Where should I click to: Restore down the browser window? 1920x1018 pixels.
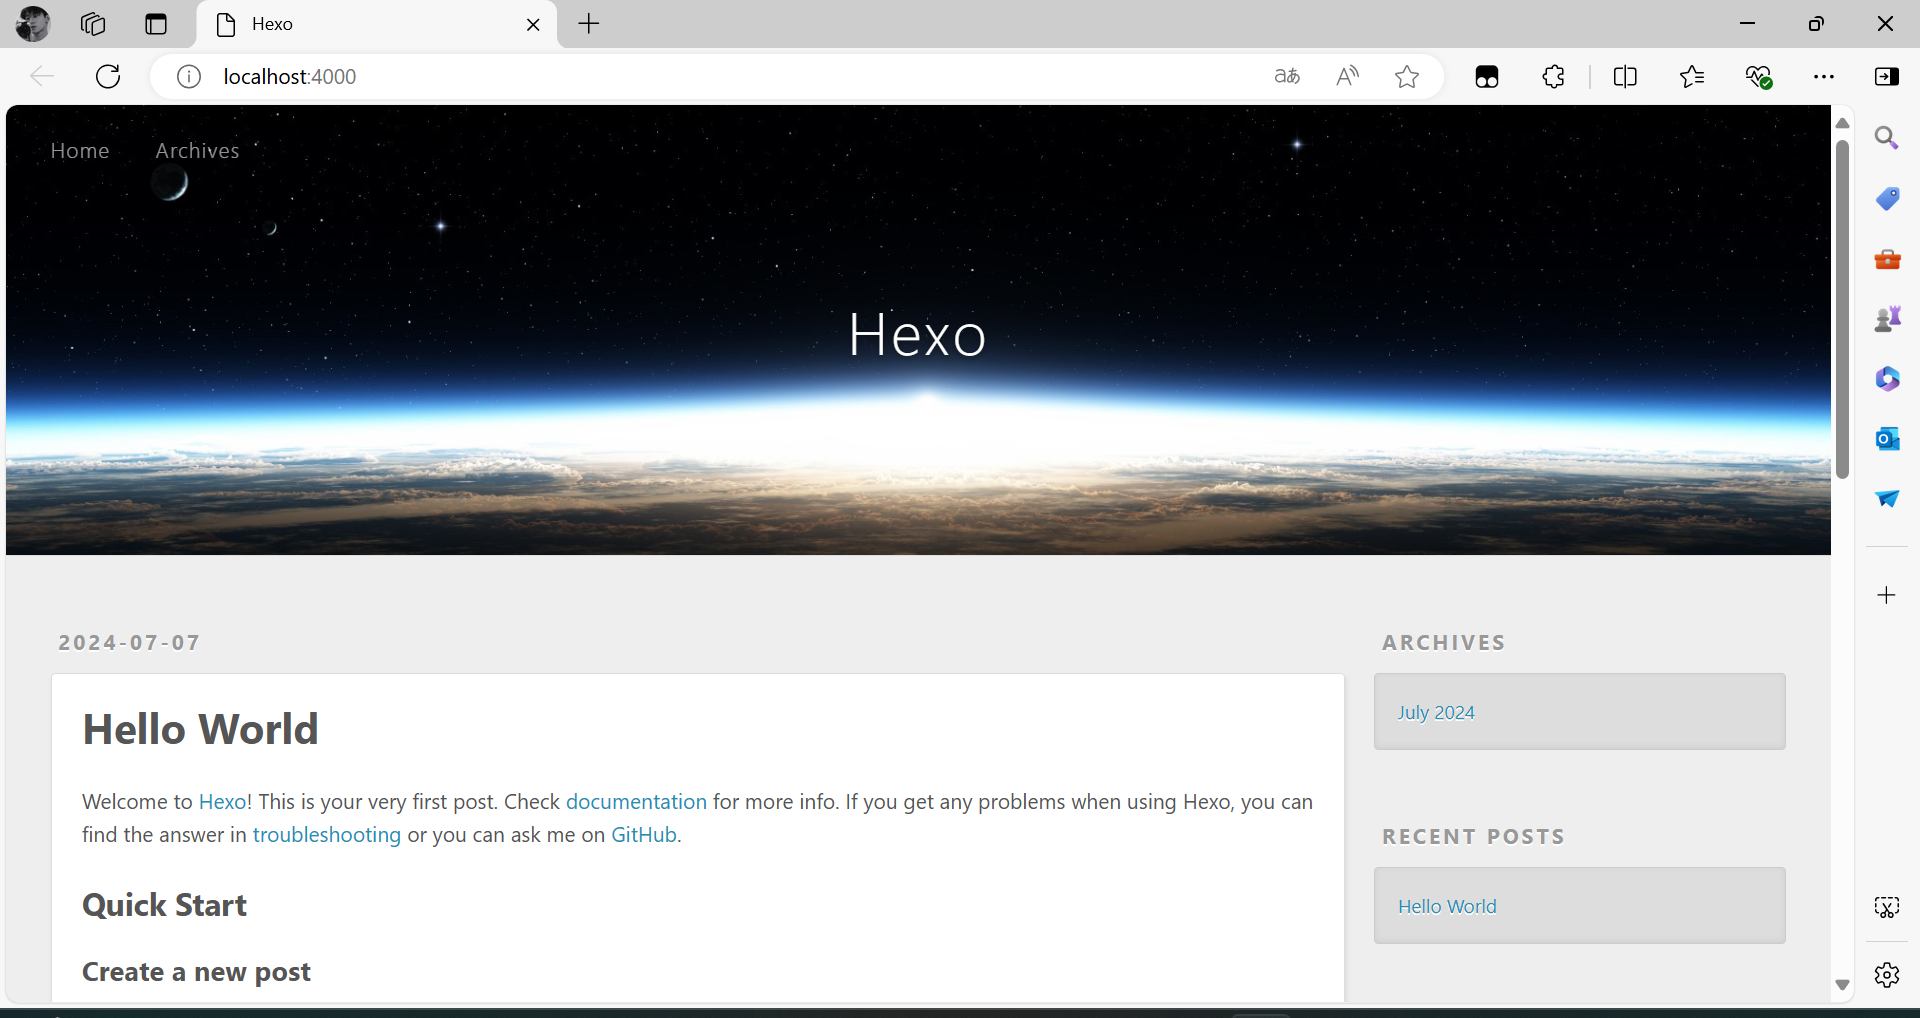[1816, 24]
